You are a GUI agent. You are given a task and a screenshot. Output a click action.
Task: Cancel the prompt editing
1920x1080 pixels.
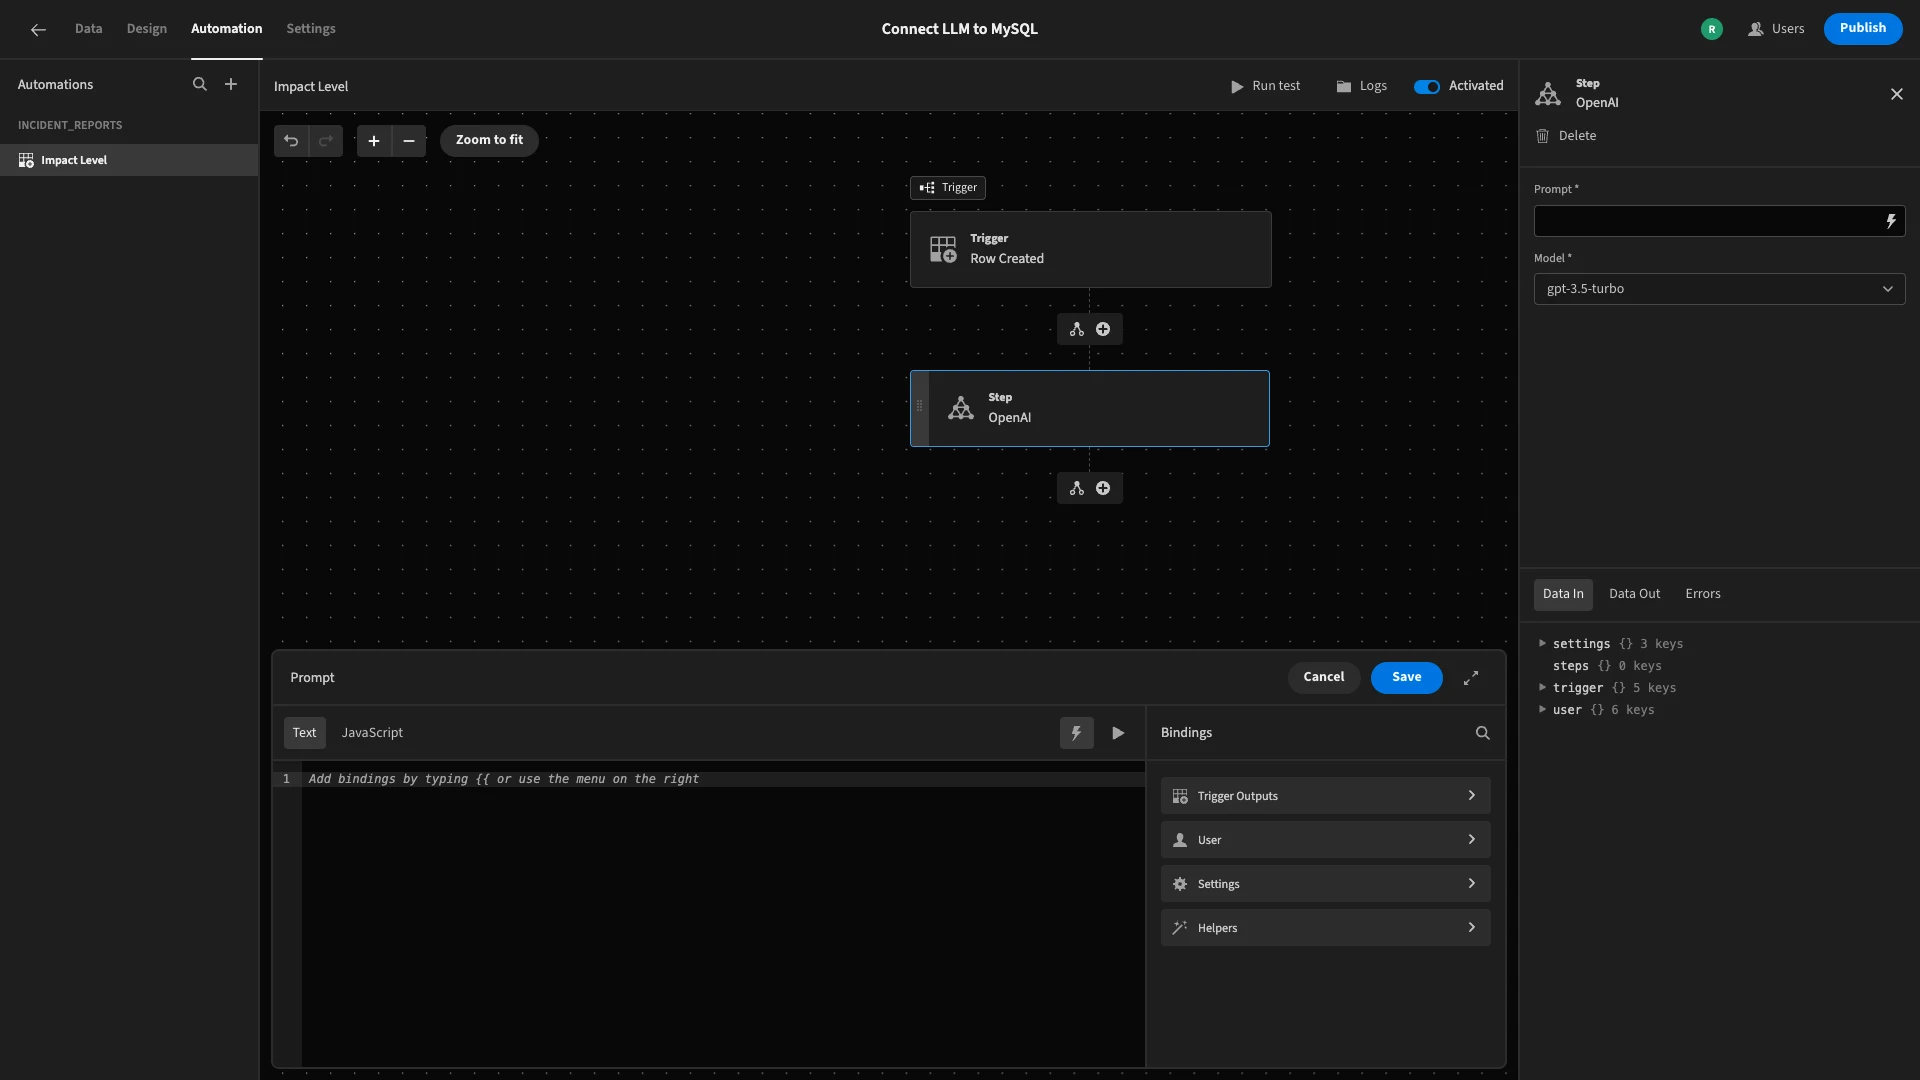pyautogui.click(x=1323, y=678)
